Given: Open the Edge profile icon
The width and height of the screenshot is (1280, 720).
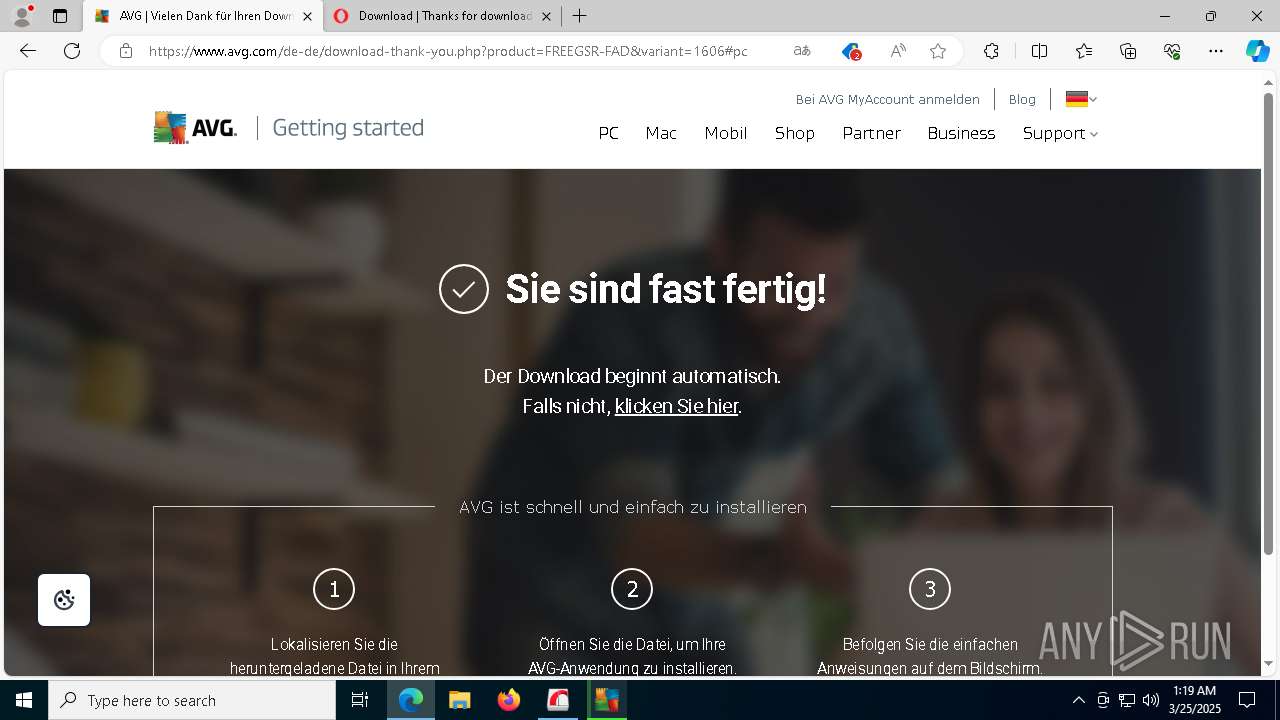Looking at the screenshot, I should pos(22,16).
